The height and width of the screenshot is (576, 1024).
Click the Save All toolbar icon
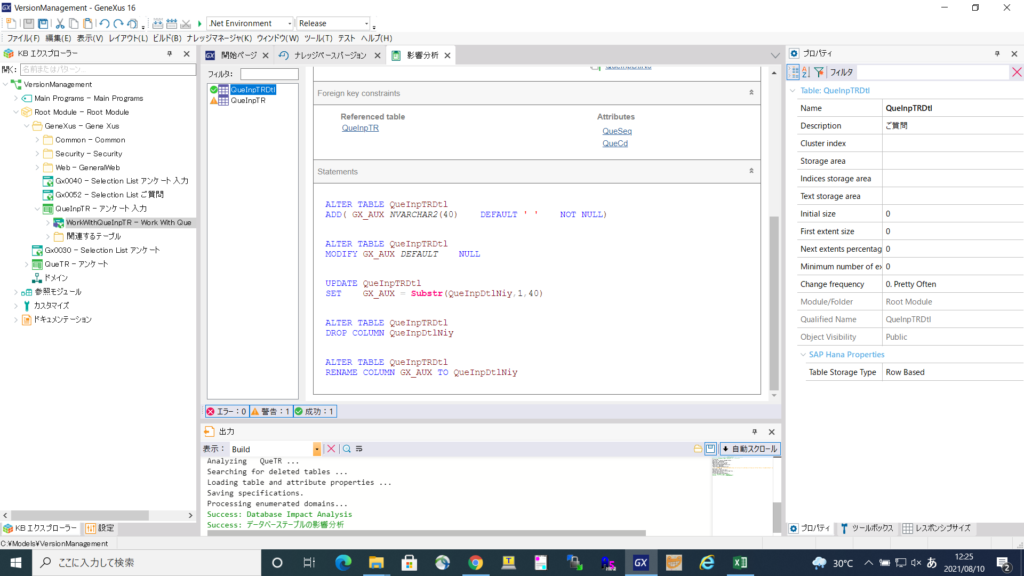tap(42, 24)
